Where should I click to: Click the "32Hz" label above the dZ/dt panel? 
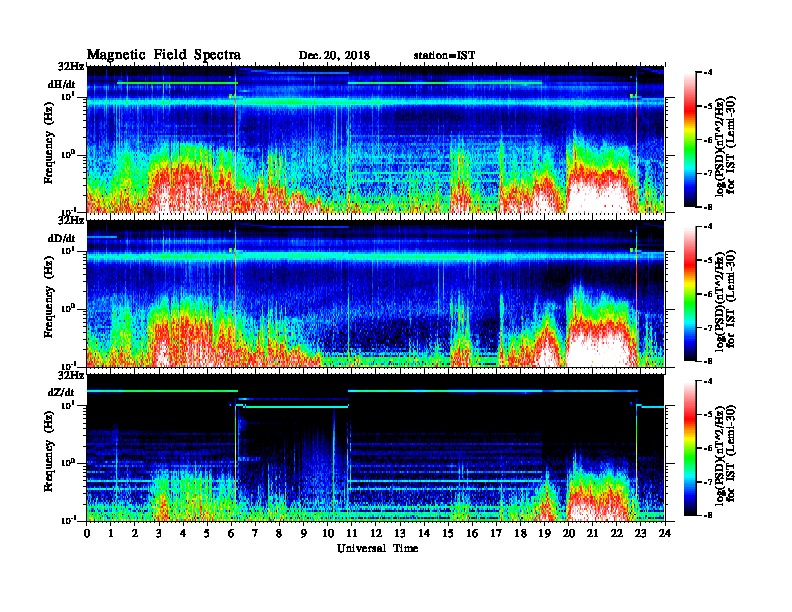coord(71,375)
